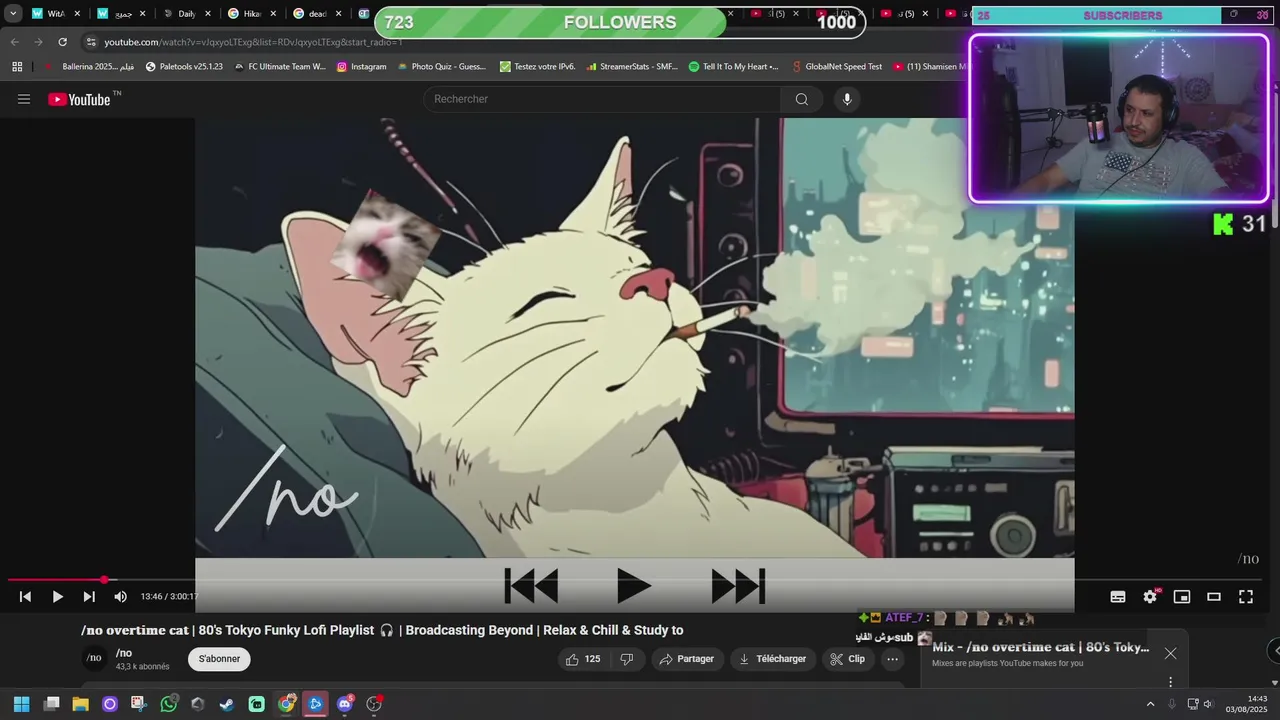Click the large overlay next-track button
Viewport: 1280px width, 720px height.
[738, 586]
